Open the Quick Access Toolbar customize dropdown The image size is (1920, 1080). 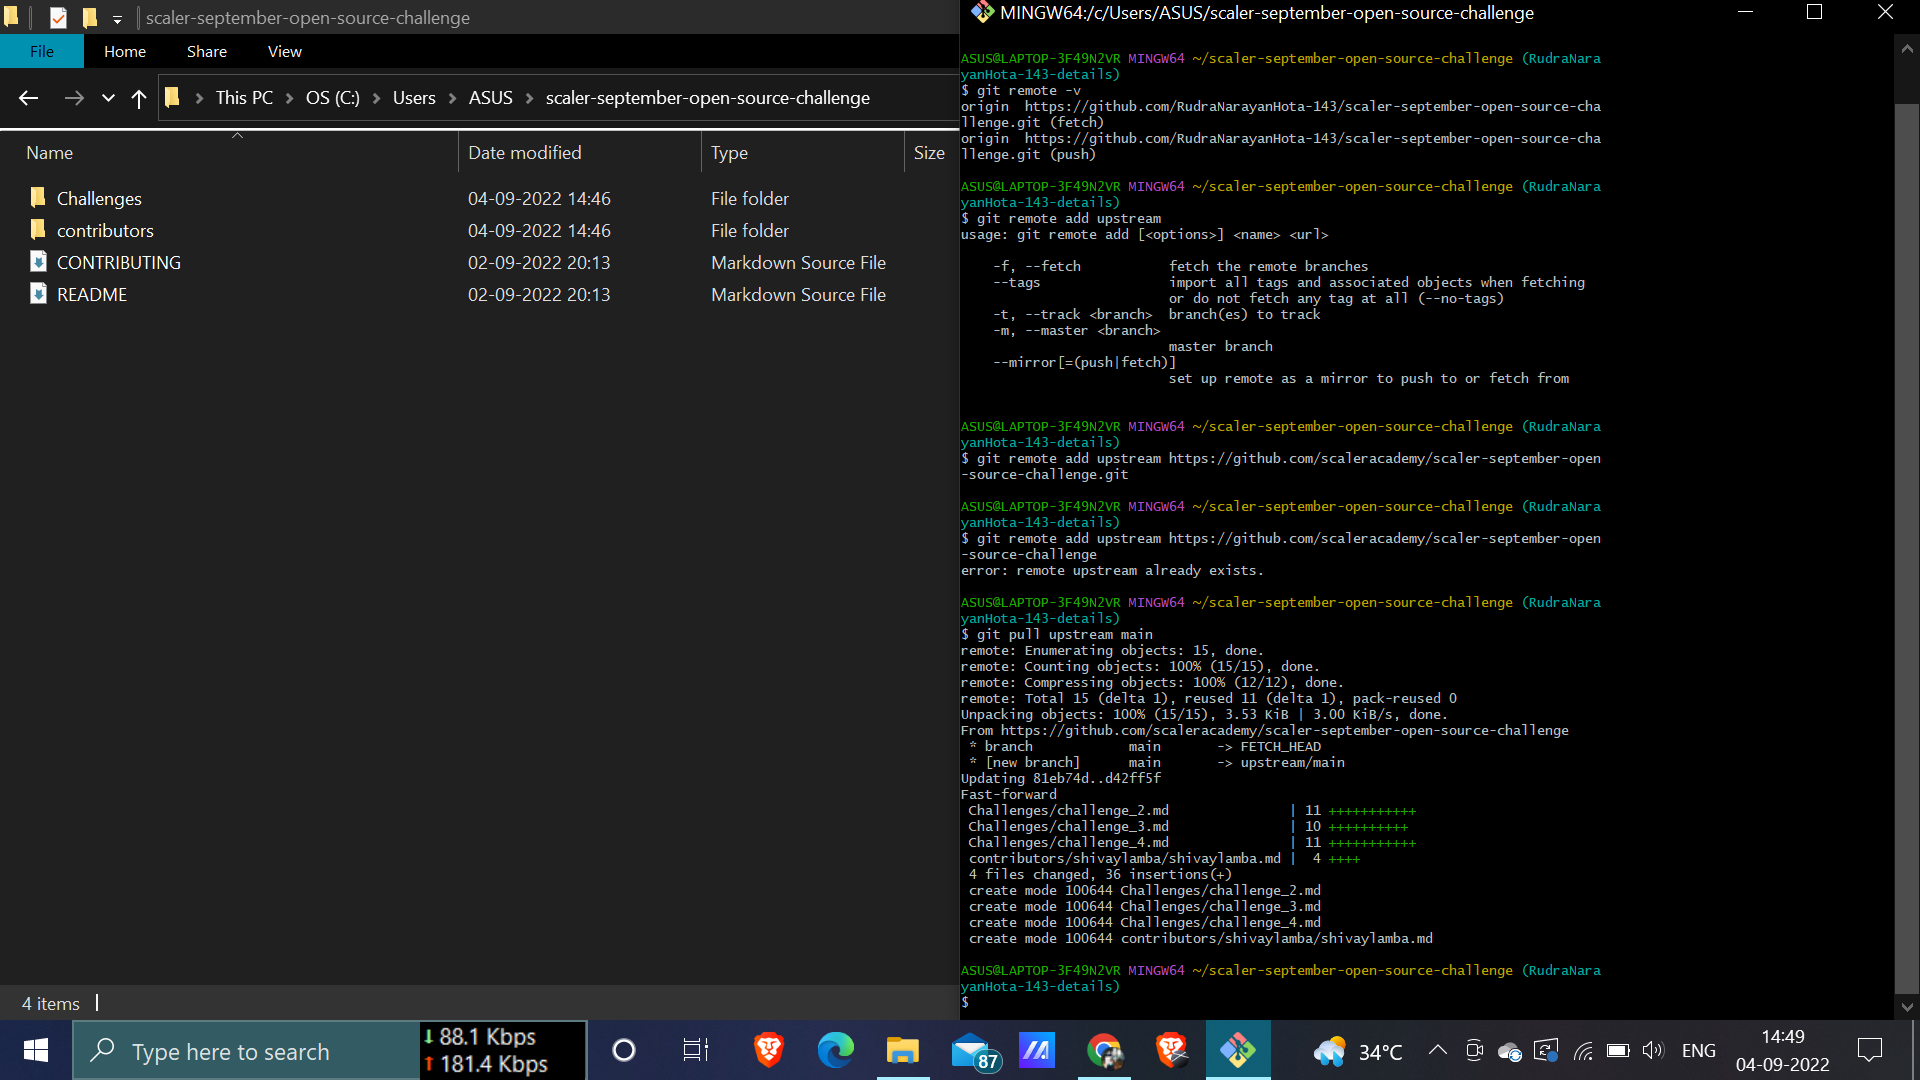(117, 19)
